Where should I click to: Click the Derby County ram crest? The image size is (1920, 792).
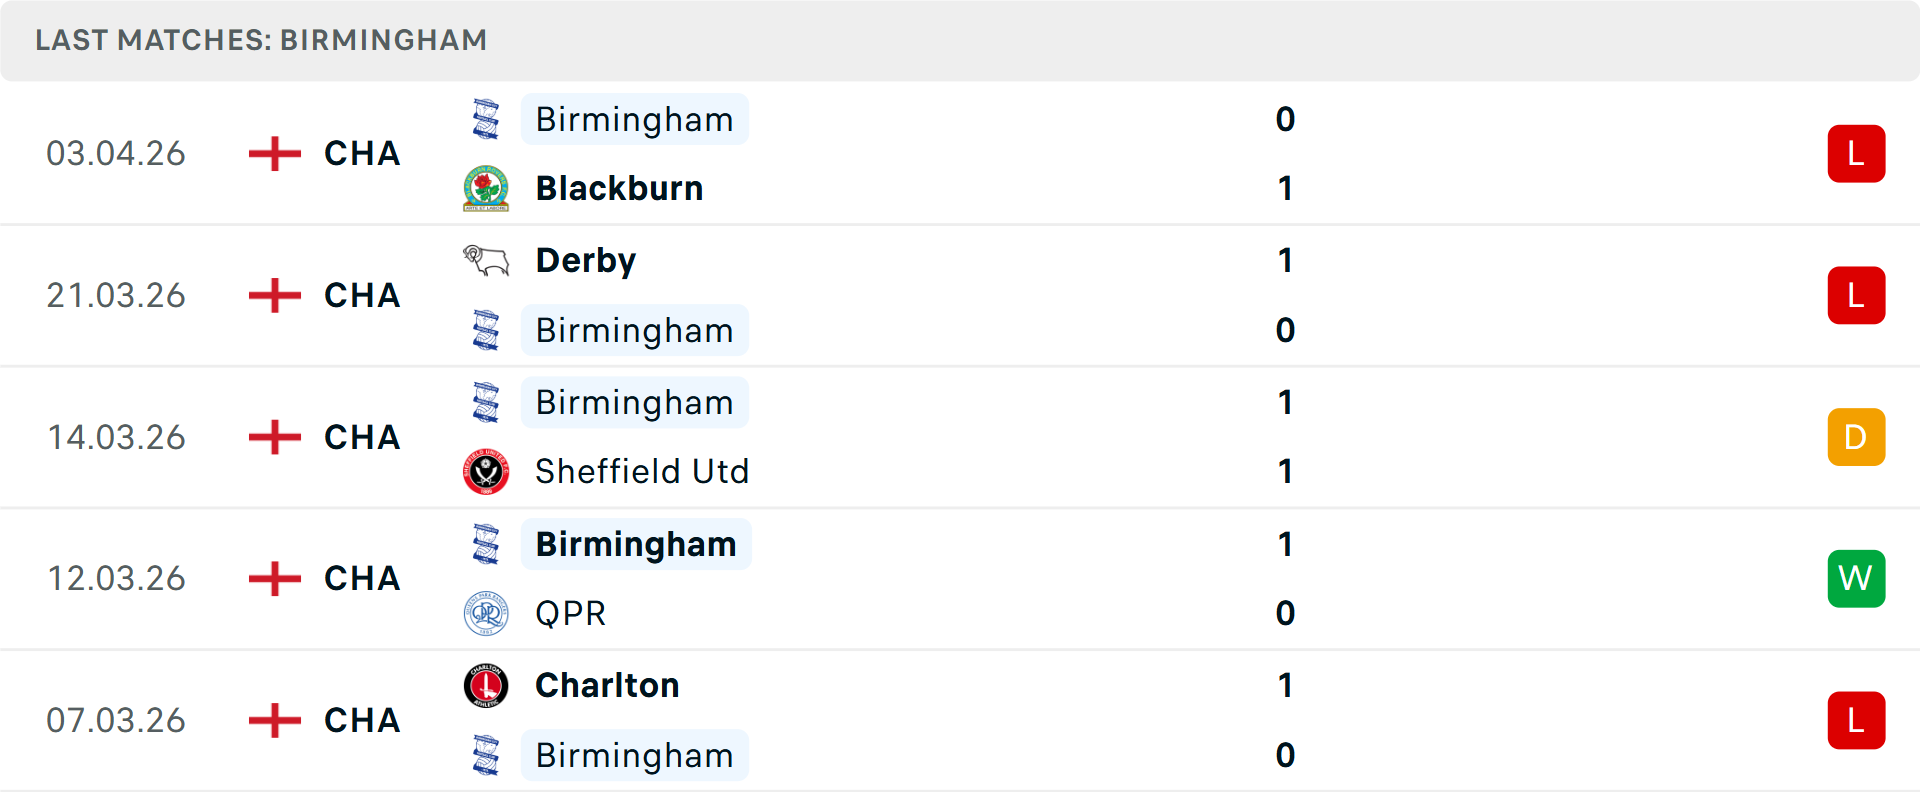(486, 261)
